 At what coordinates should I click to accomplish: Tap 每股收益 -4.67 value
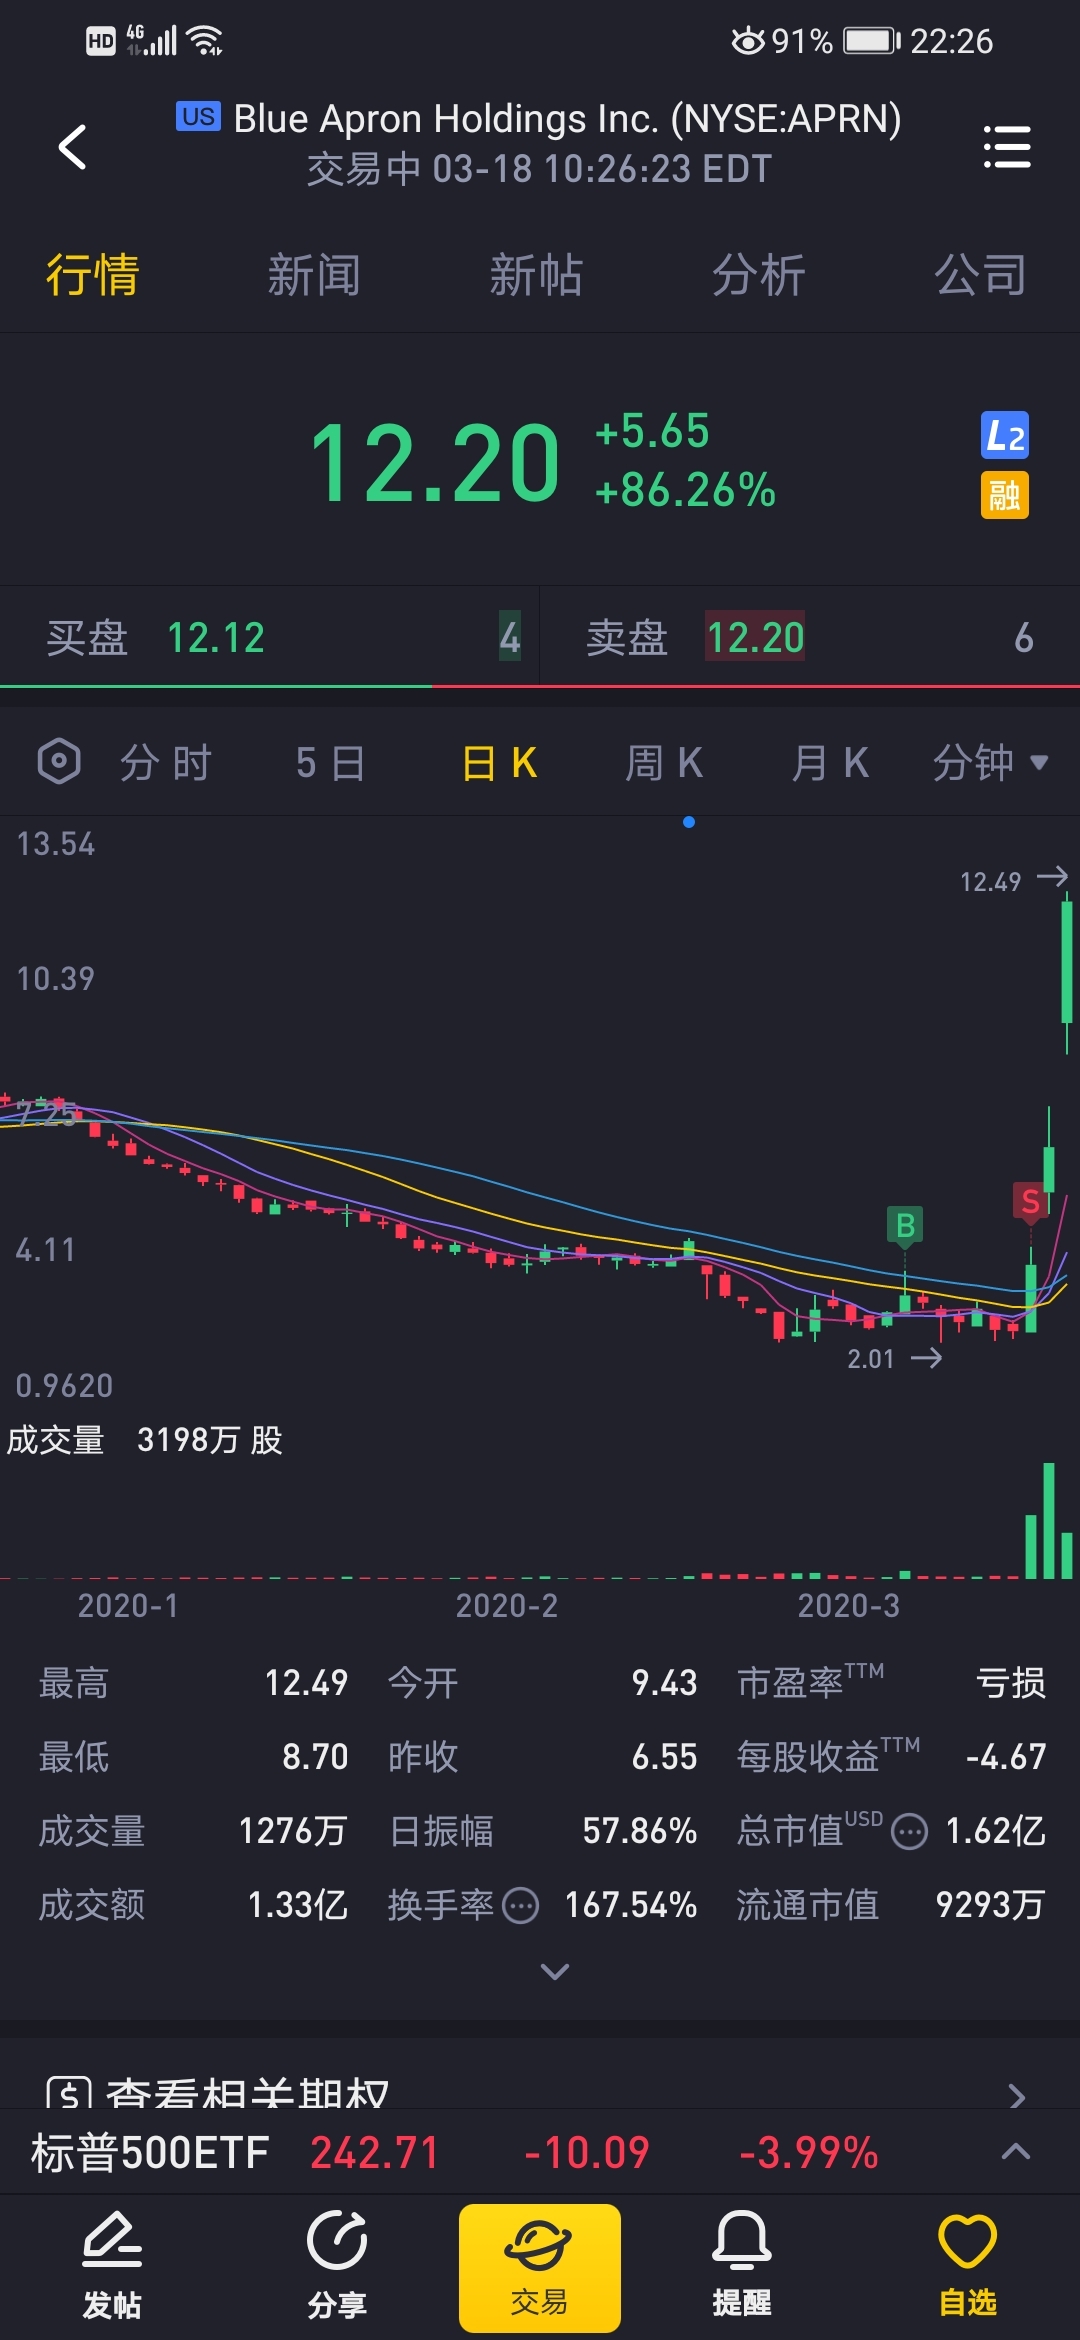coord(1006,1757)
